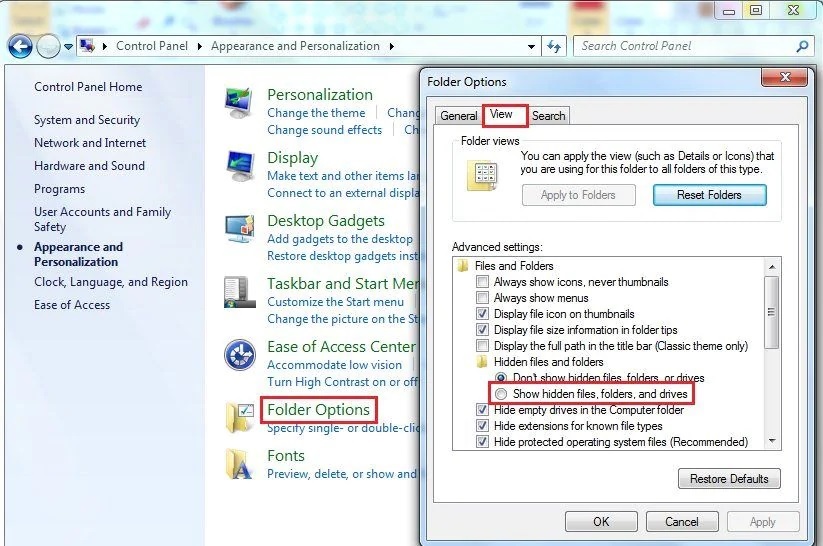The width and height of the screenshot is (823, 546).
Task: Toggle Display the full path in title bar
Action: (x=482, y=346)
